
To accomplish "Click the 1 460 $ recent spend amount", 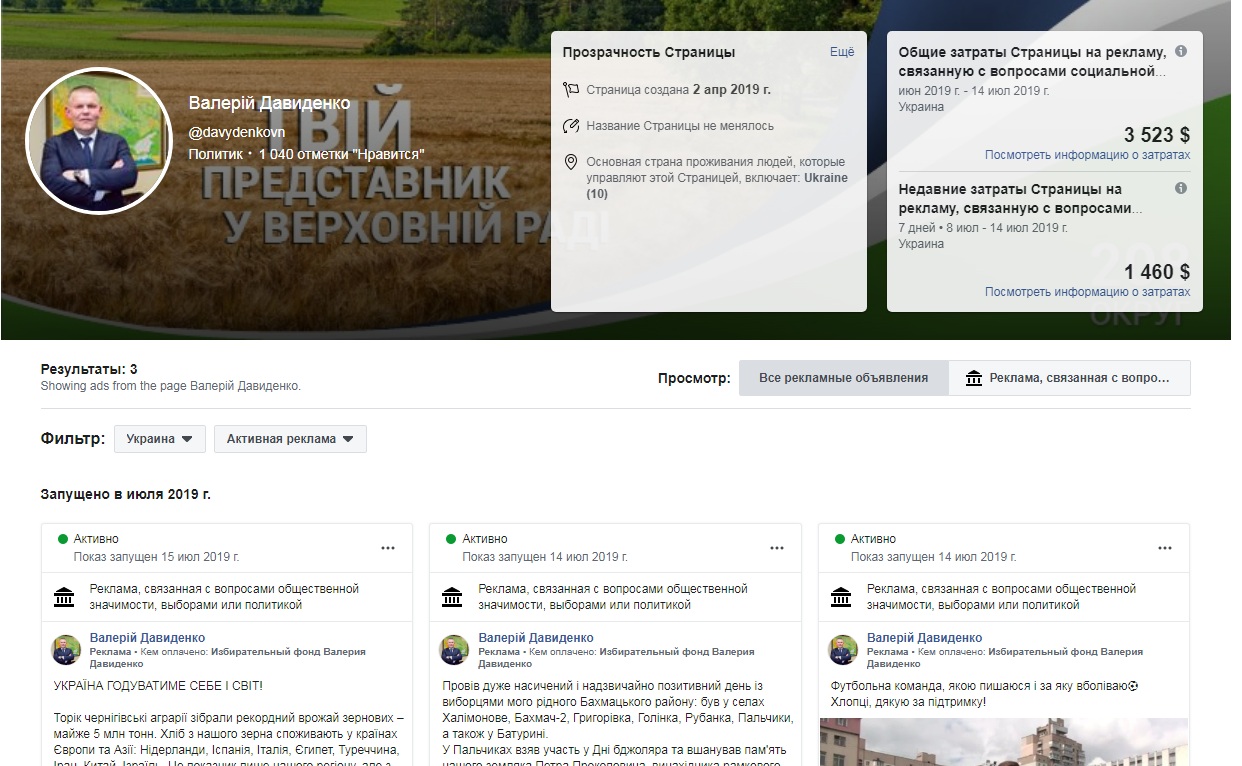I will pos(1157,272).
